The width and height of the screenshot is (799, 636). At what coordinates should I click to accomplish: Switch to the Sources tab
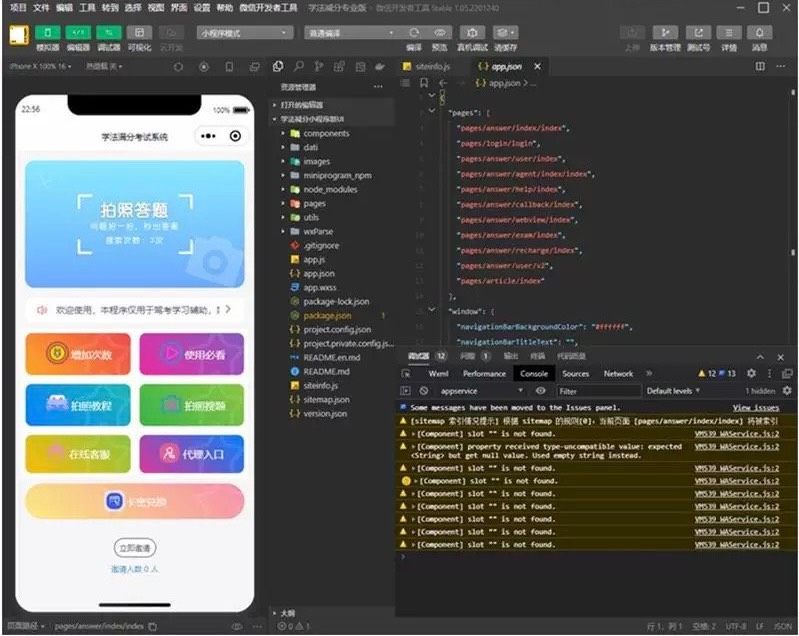point(575,374)
